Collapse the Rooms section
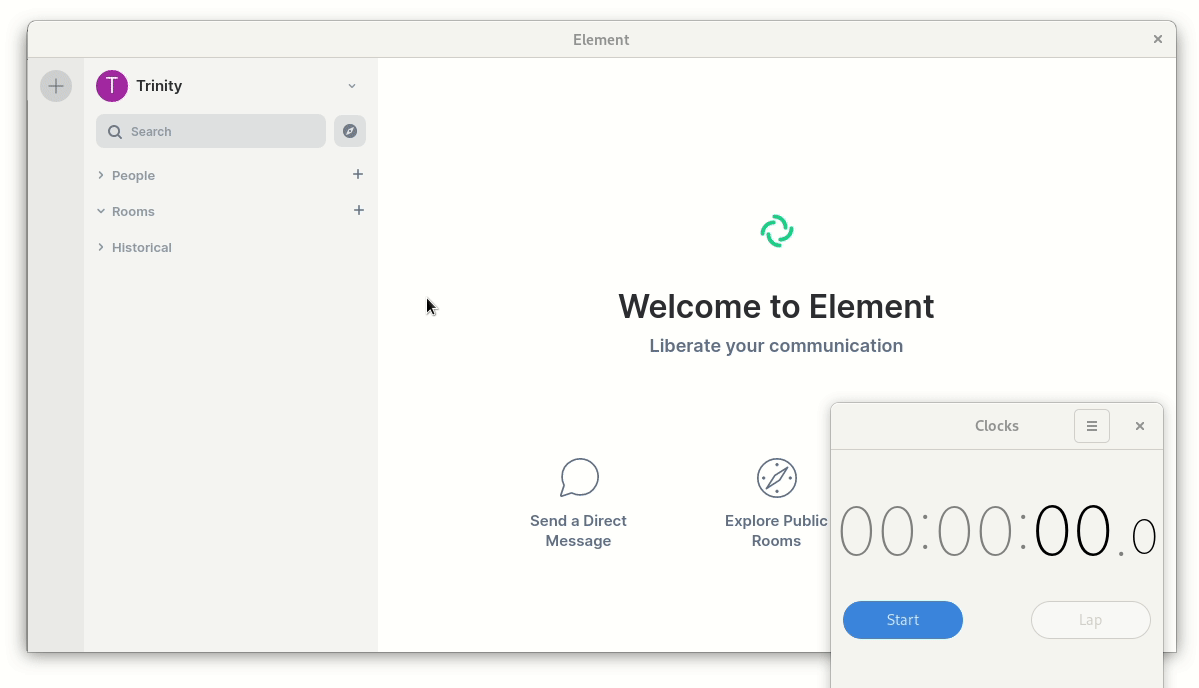This screenshot has width=1199, height=688. (x=101, y=211)
